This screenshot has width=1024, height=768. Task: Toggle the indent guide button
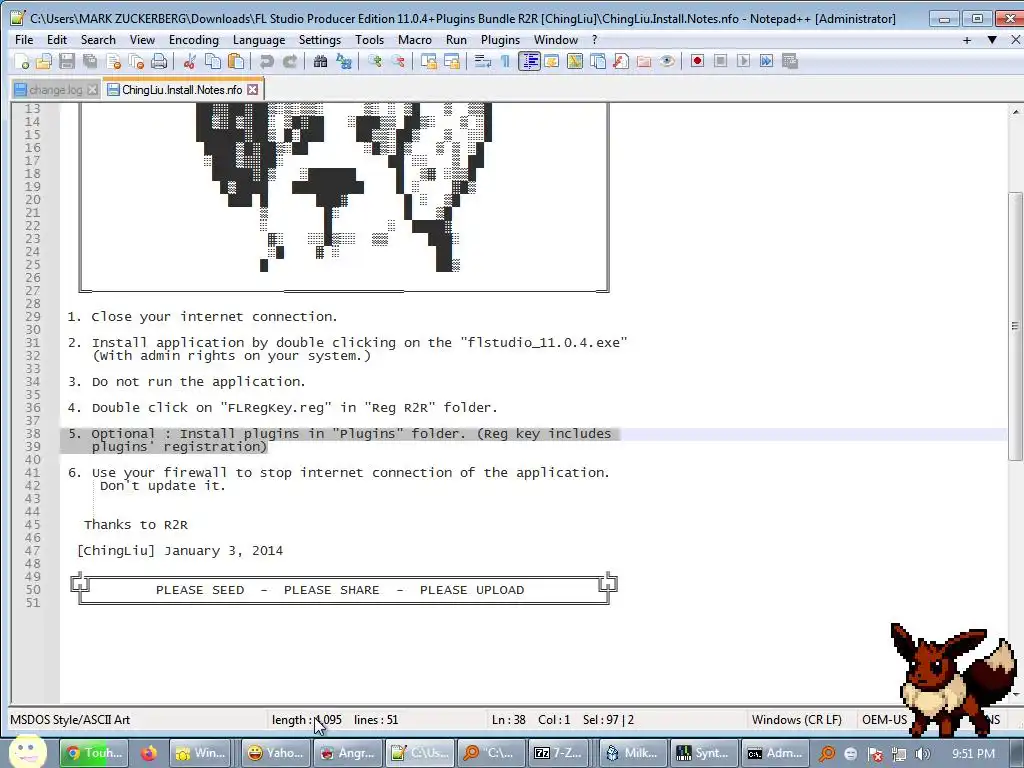coord(529,61)
